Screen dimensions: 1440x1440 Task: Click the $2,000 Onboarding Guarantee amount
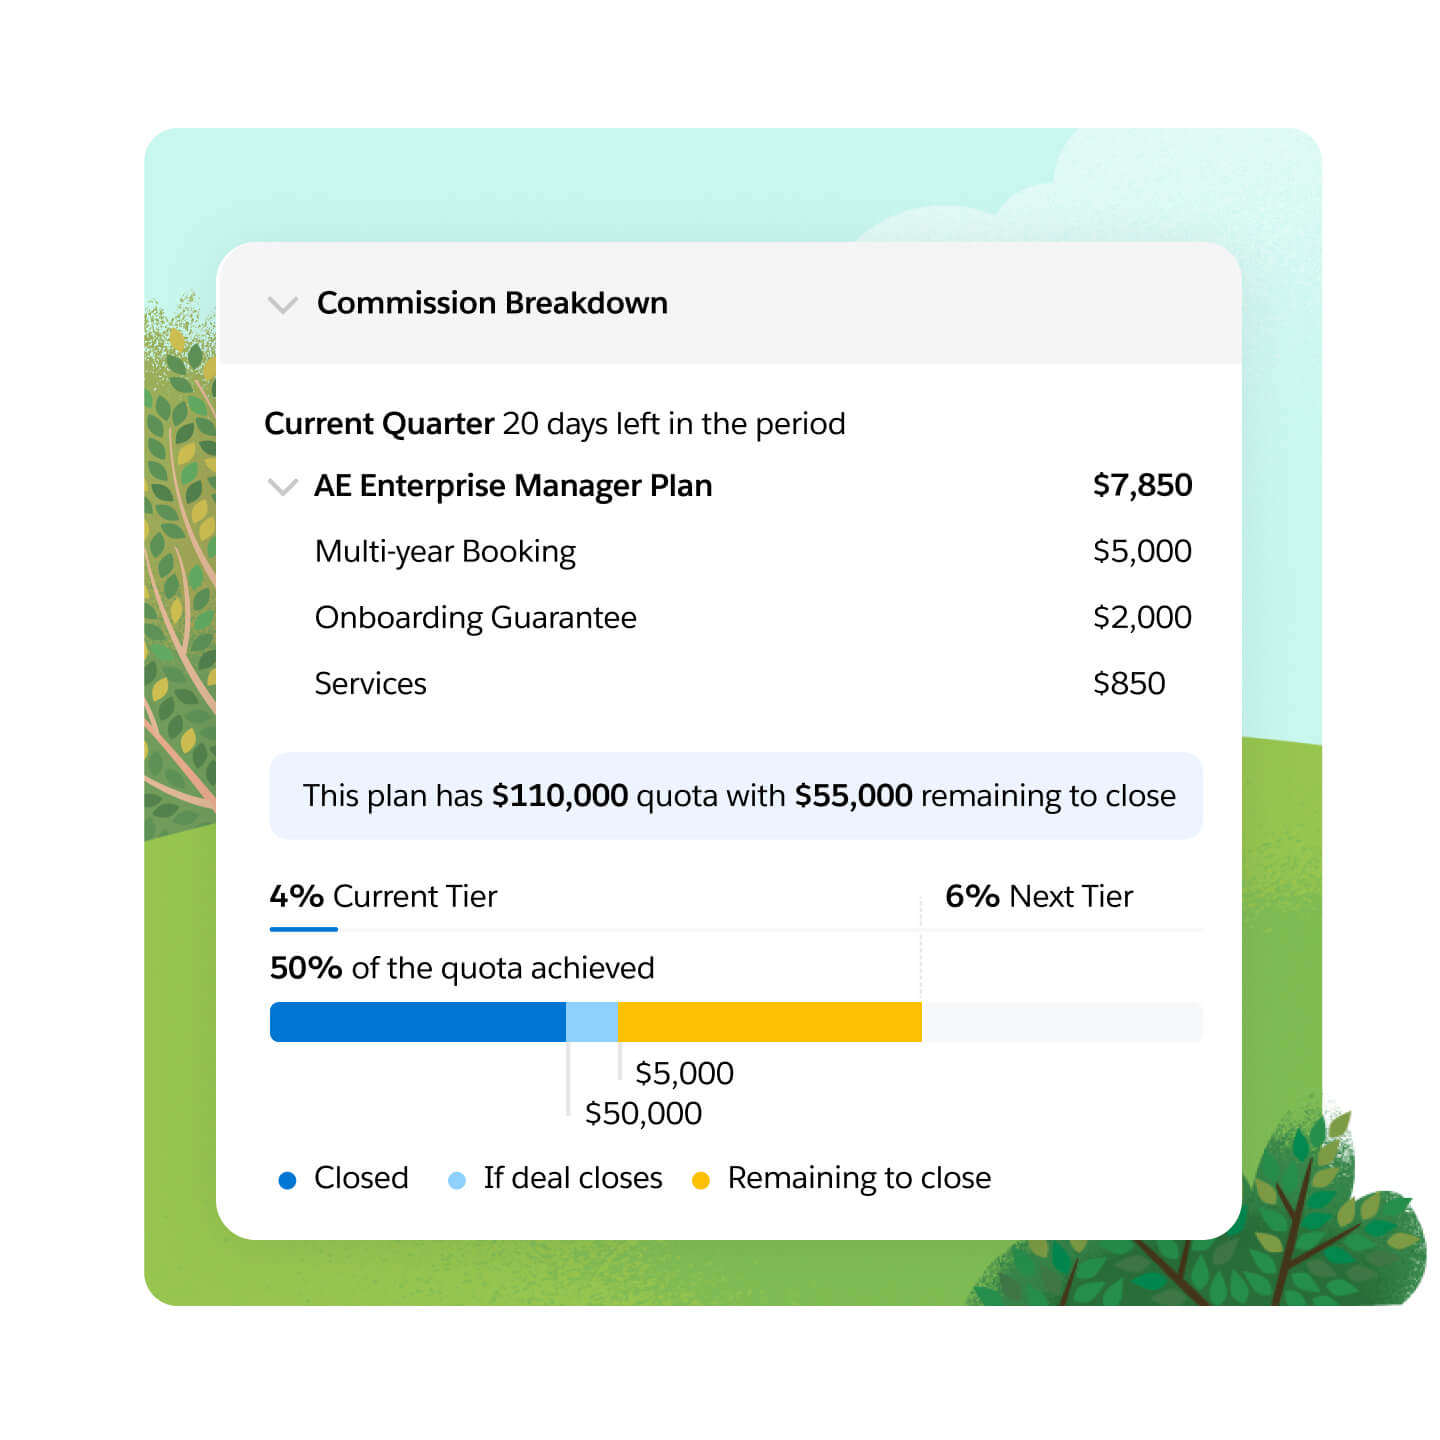point(1142,618)
